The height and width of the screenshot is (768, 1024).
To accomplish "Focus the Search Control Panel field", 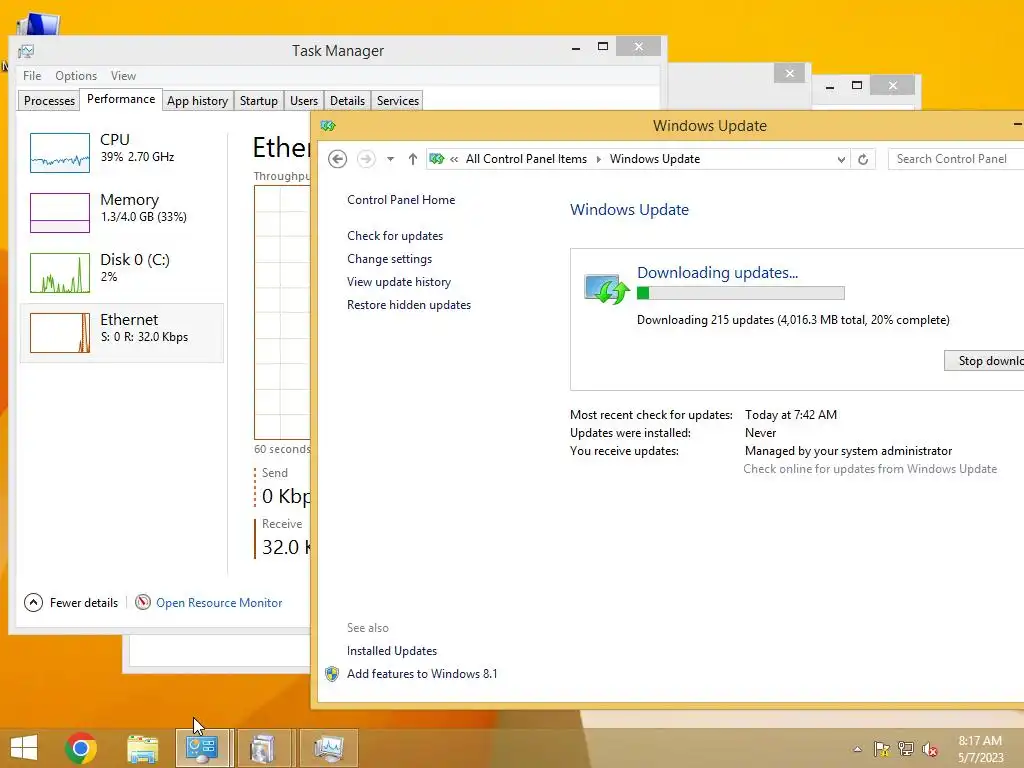I will click(956, 159).
